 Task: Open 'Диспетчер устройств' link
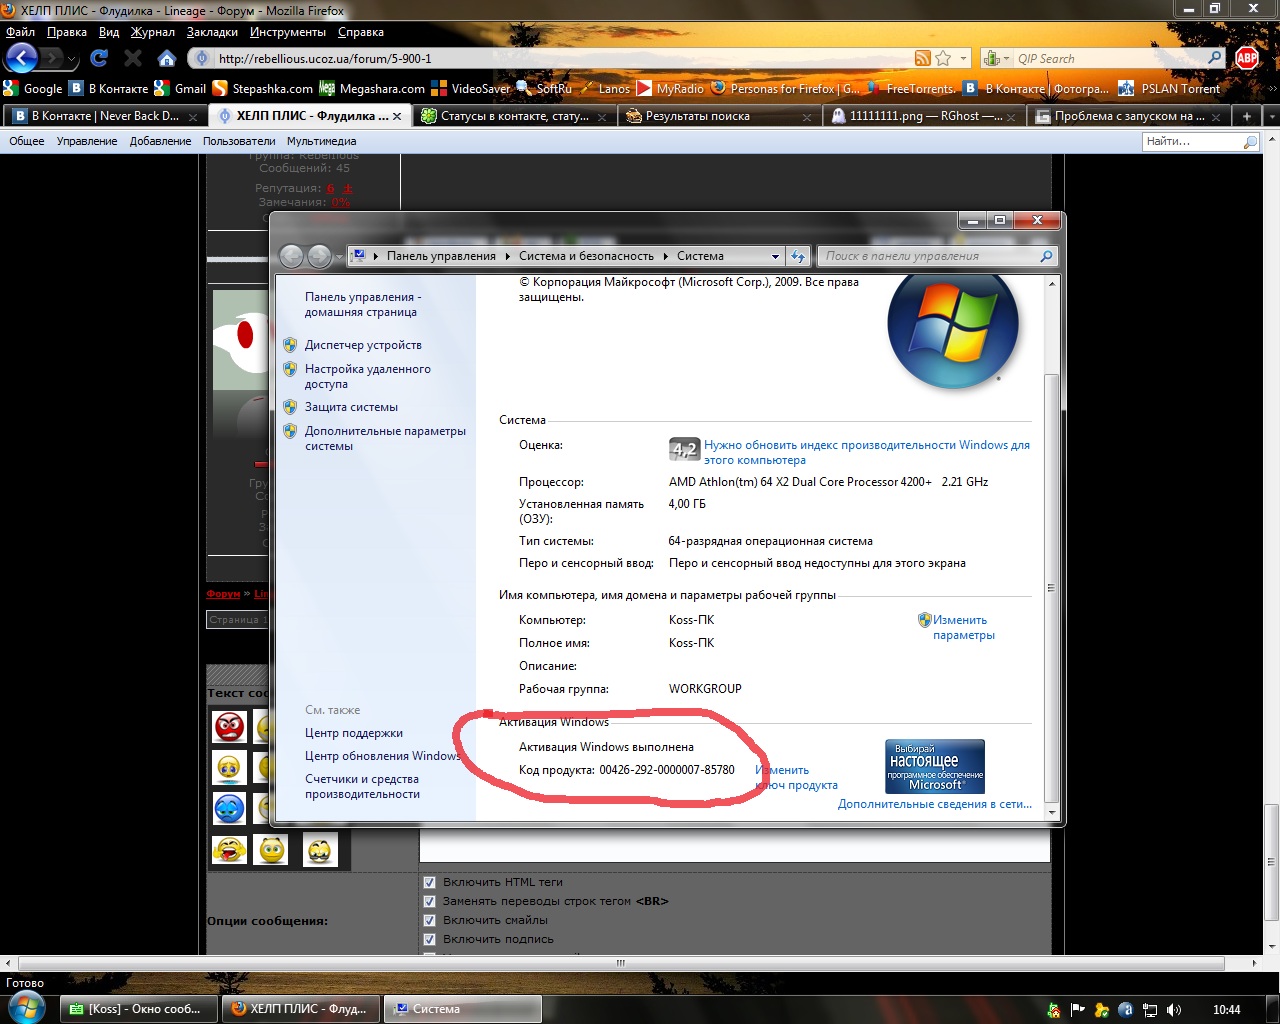(363, 345)
